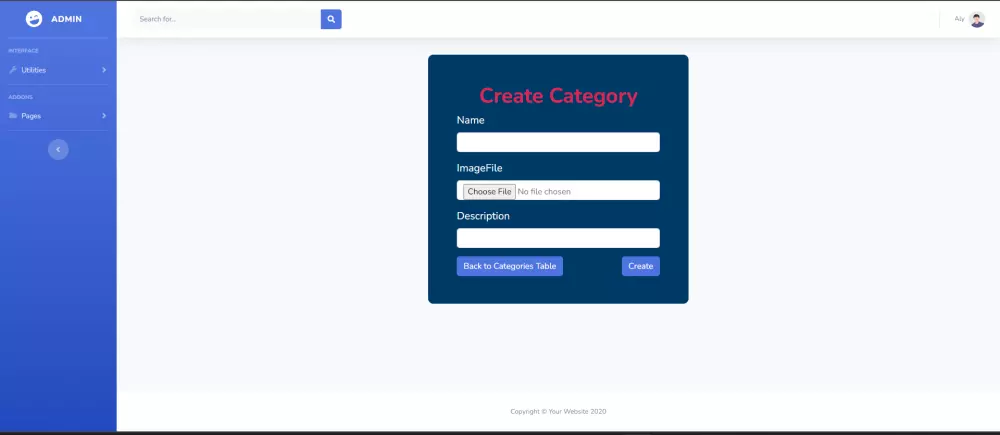Click the Copyright Your Website 2020 text
Image resolution: width=1000 pixels, height=435 pixels.
(558, 411)
